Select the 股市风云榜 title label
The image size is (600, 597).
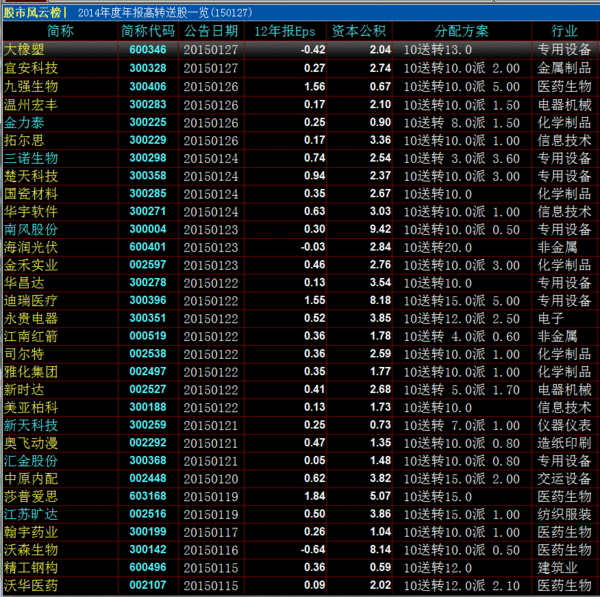[33, 13]
